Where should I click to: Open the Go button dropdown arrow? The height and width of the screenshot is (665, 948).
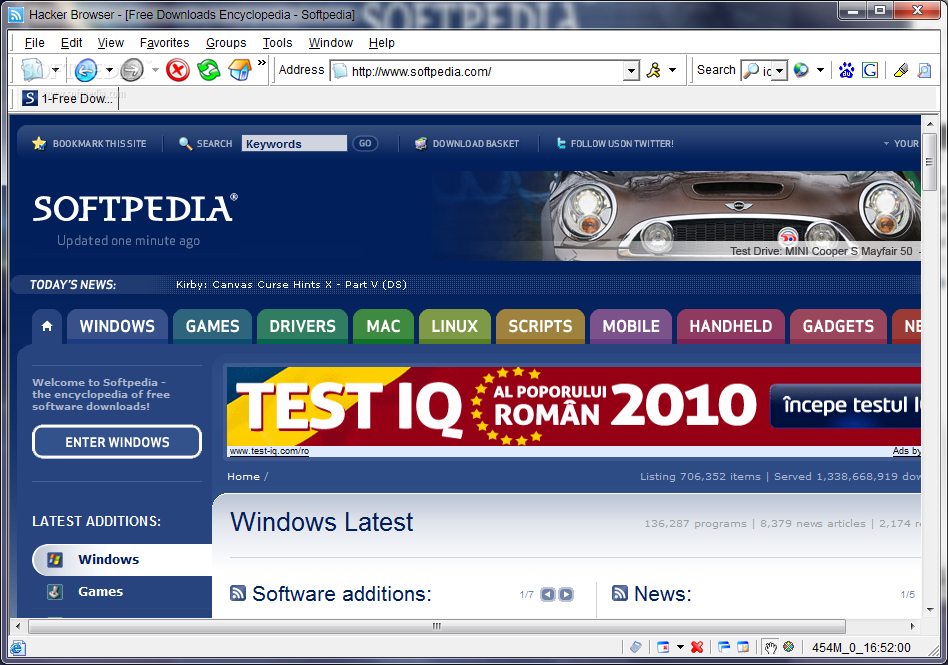pos(672,70)
